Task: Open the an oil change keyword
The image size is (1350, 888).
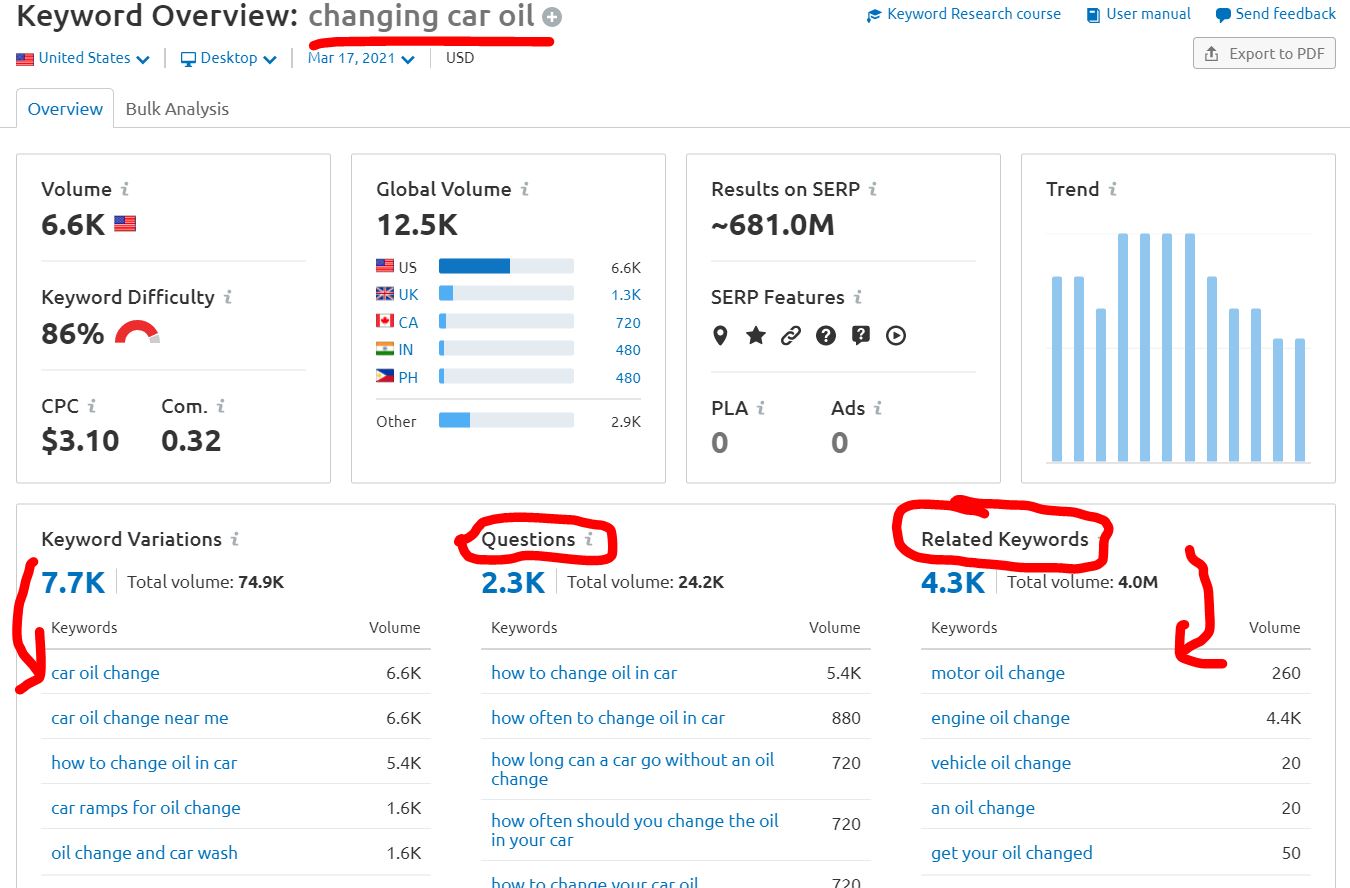Action: click(983, 808)
